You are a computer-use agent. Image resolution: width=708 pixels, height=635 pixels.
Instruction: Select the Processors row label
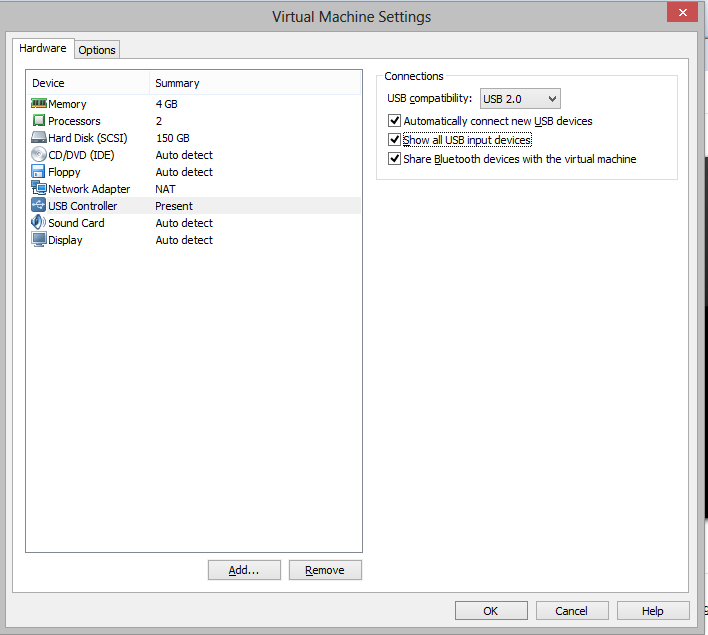click(x=75, y=121)
